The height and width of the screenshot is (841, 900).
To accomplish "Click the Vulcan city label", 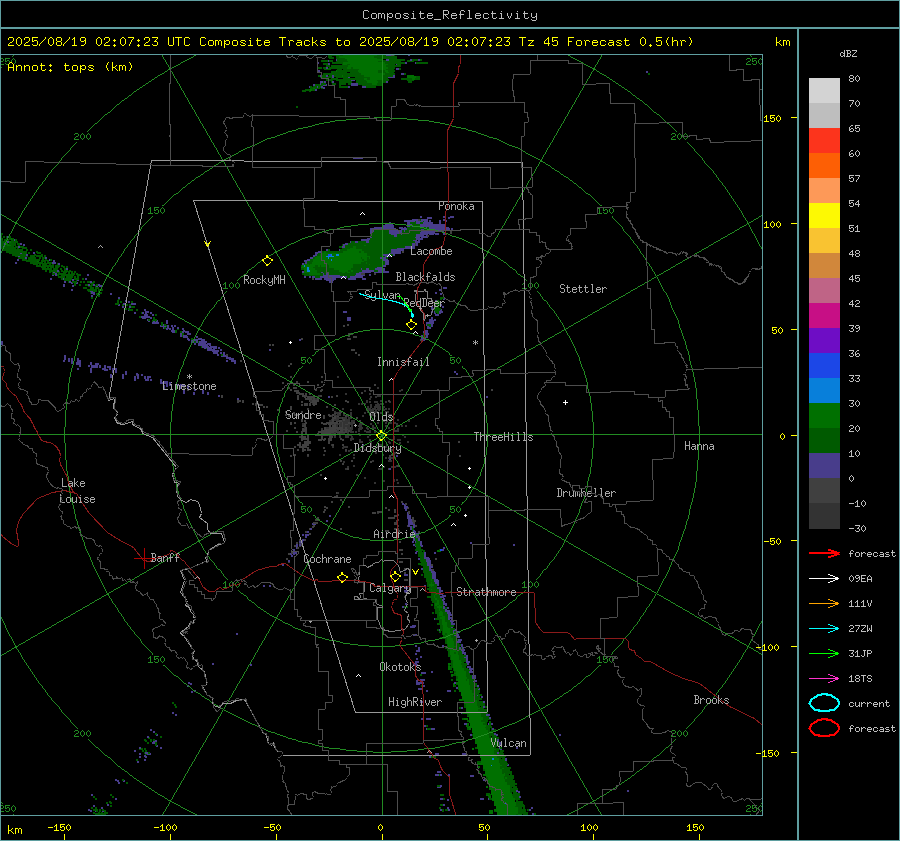I will pos(508,743).
